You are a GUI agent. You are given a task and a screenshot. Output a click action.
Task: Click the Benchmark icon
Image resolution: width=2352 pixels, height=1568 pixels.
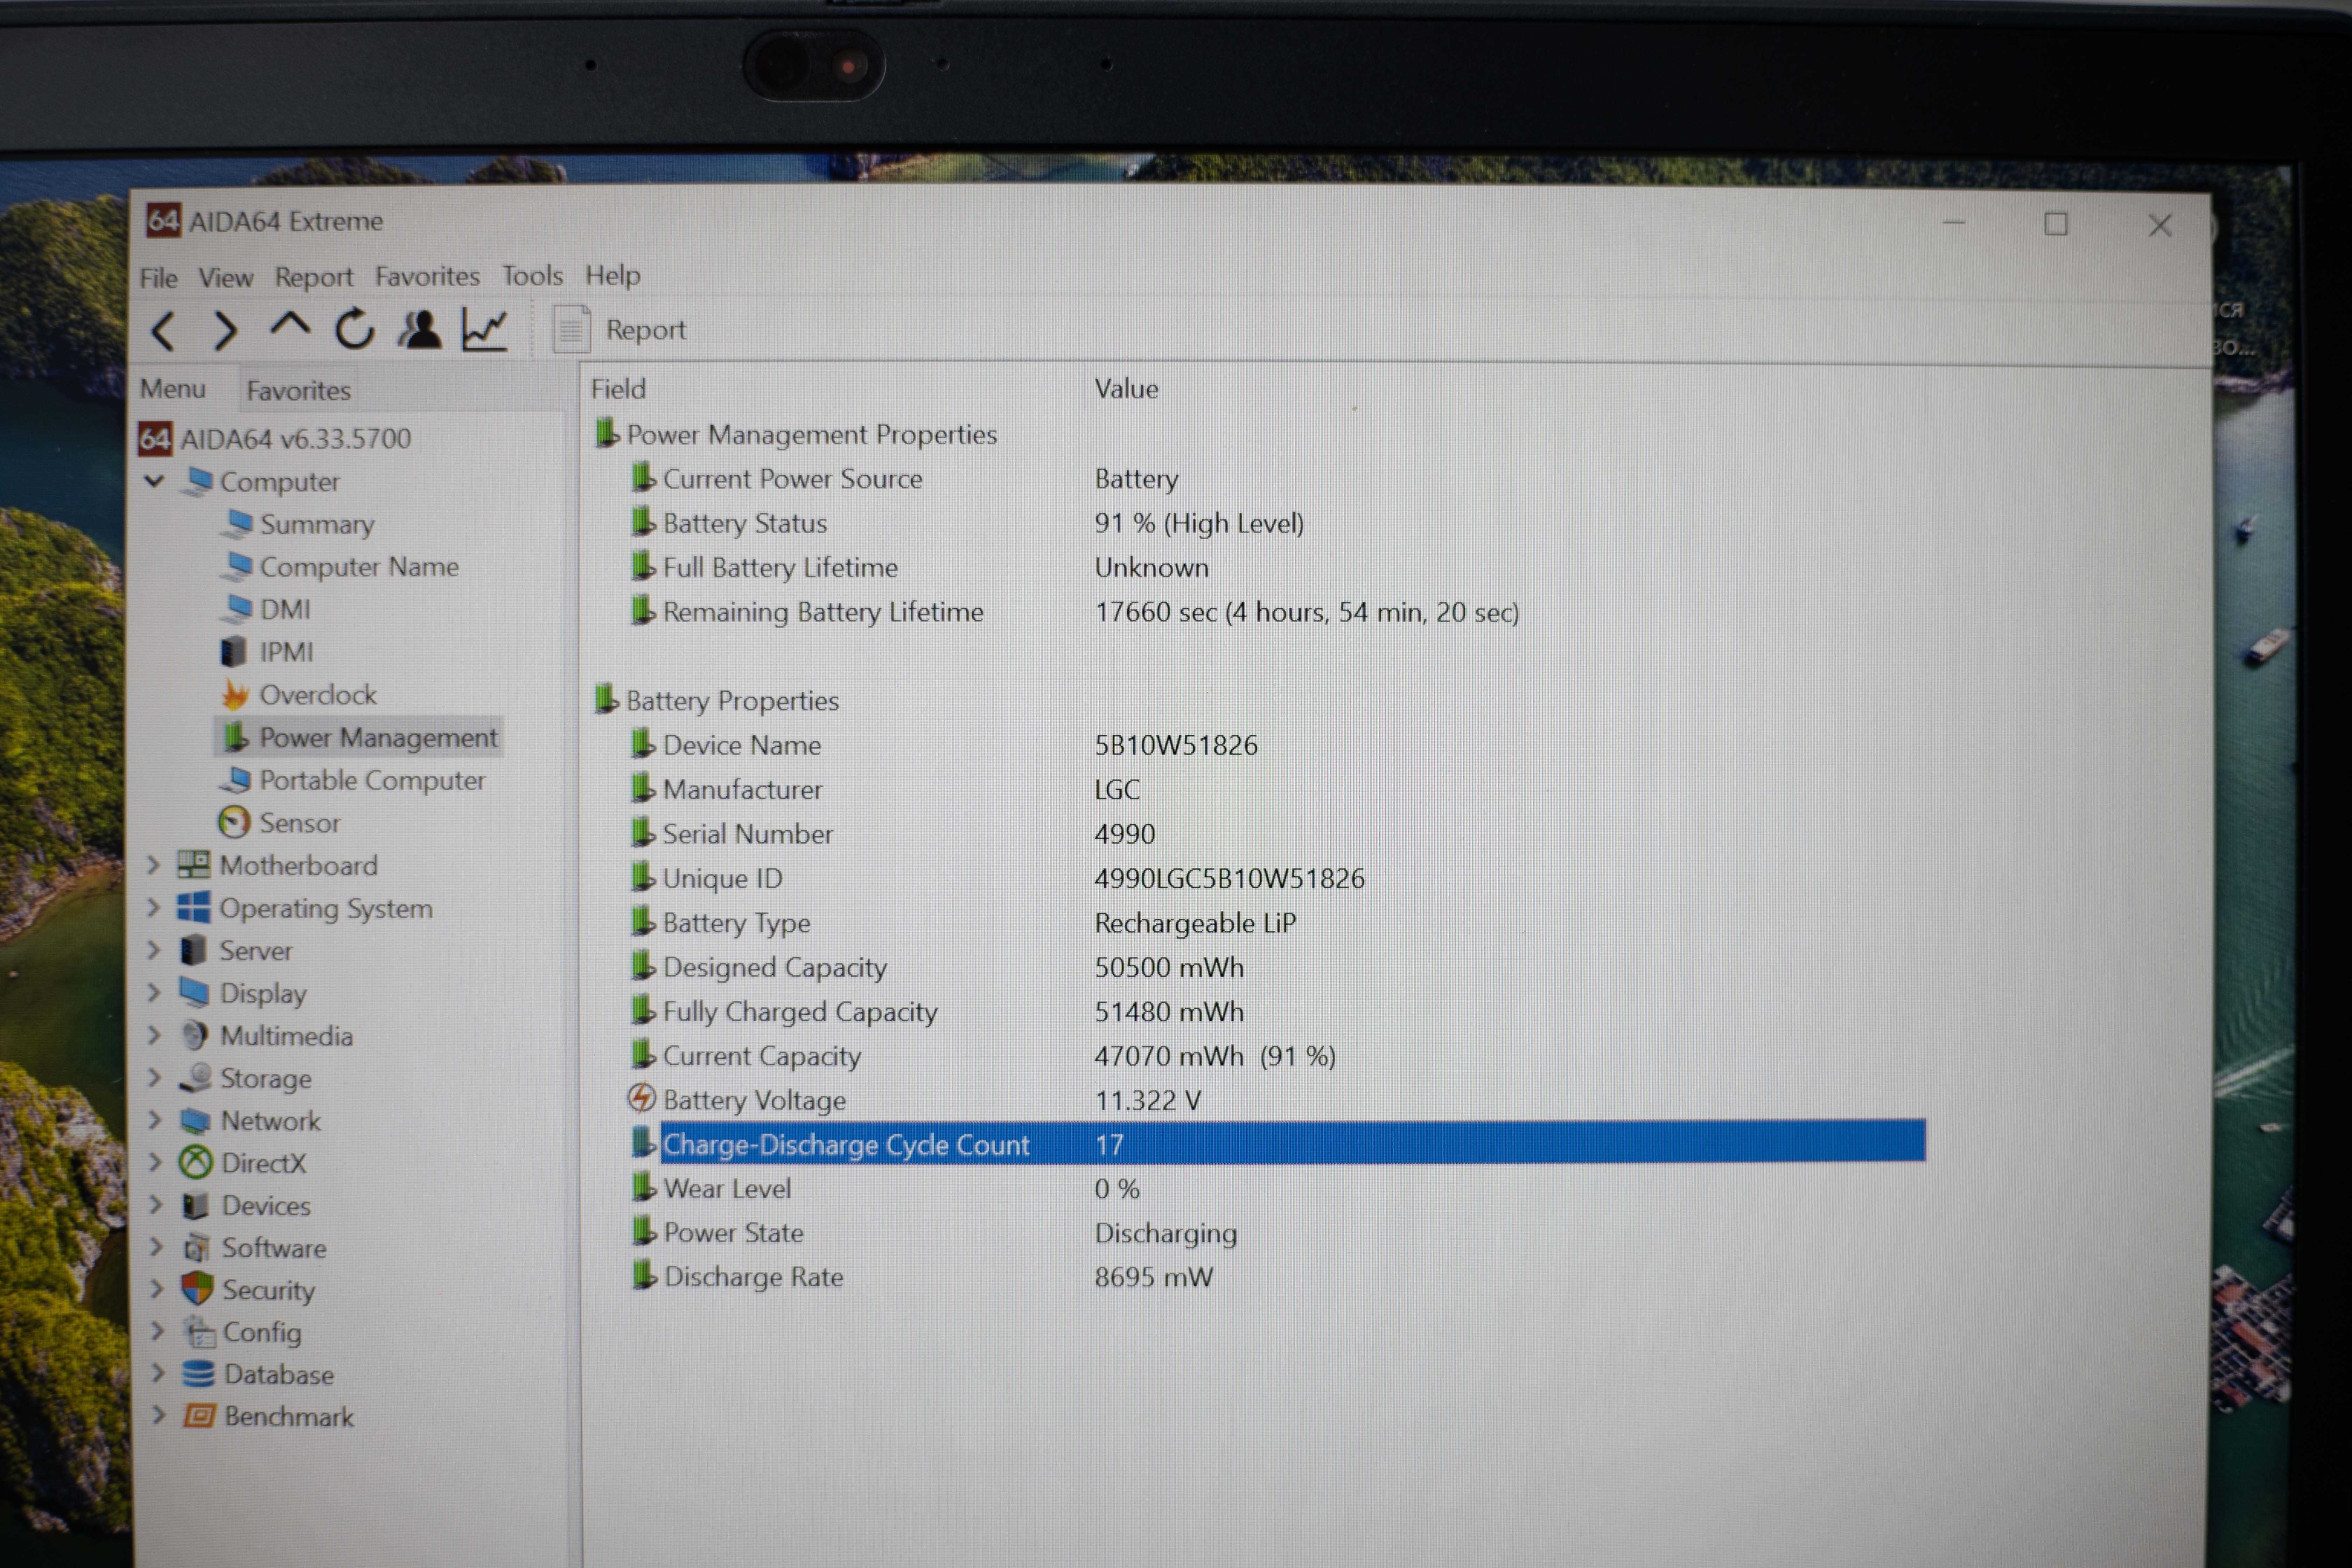coord(200,1416)
